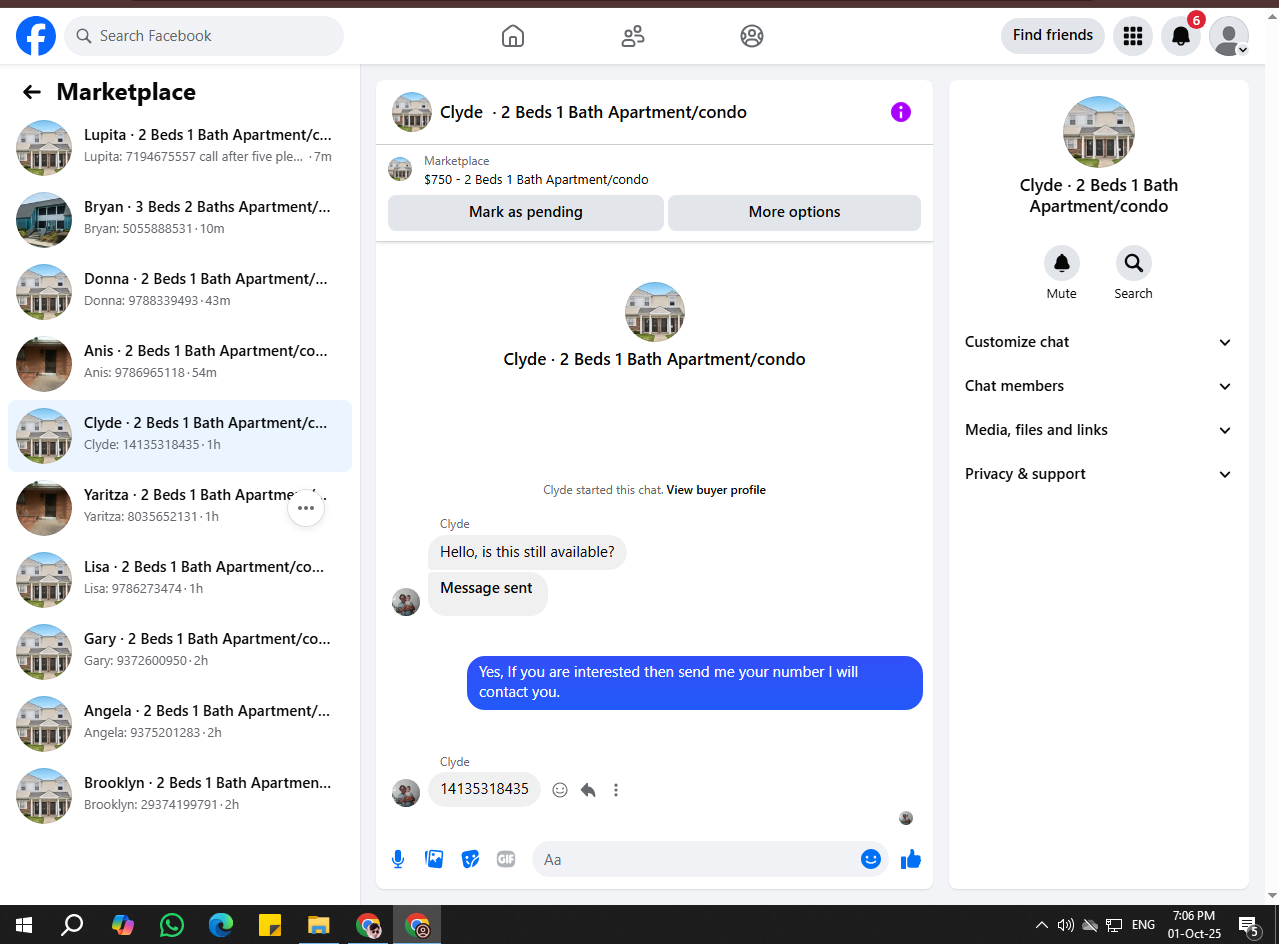Screen dimensions: 1279x944
Task: Open the account profile menu
Action: pos(1228,36)
